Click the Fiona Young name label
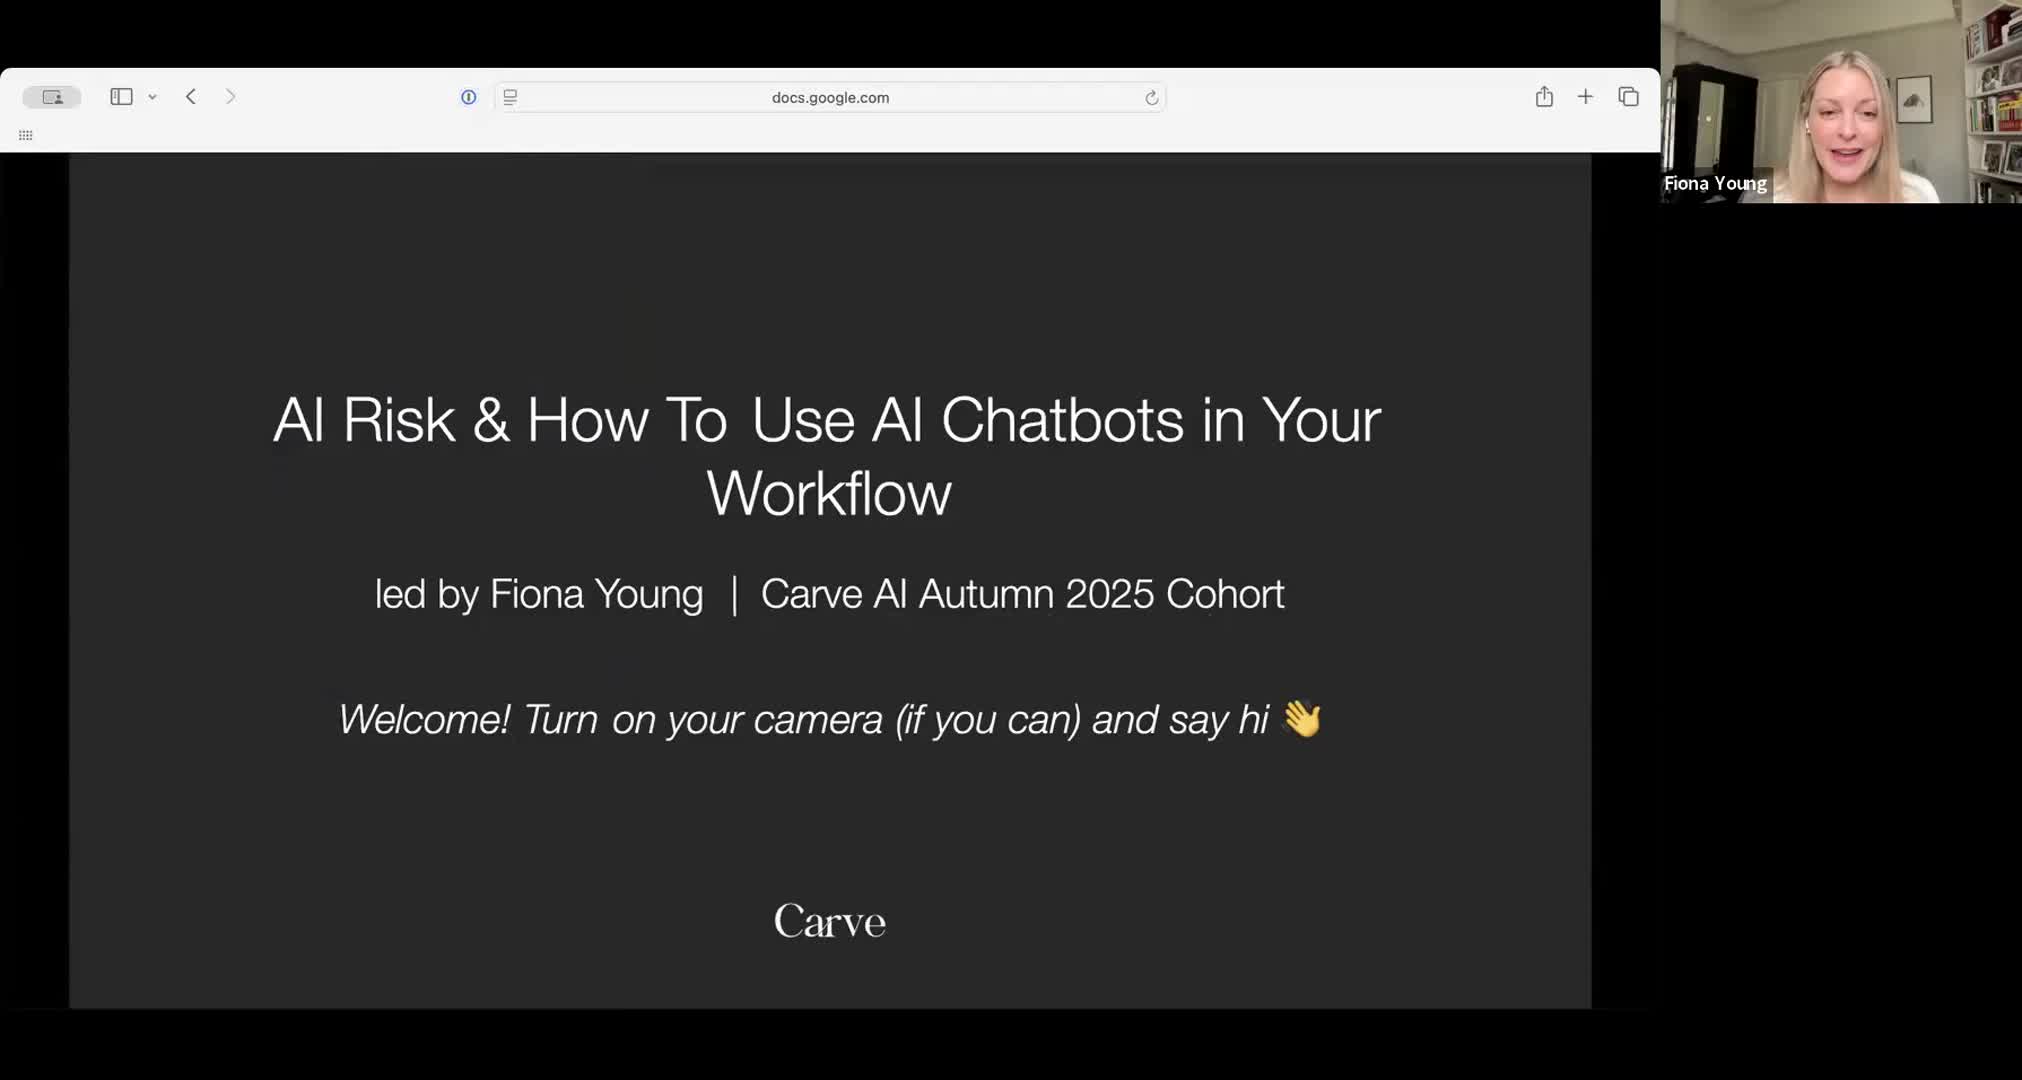2022x1080 pixels. coord(1714,183)
